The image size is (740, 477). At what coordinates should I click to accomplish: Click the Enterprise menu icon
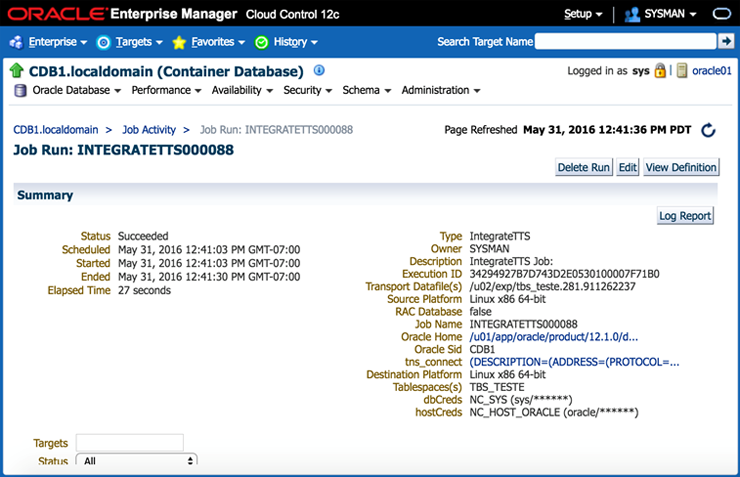click(x=16, y=42)
